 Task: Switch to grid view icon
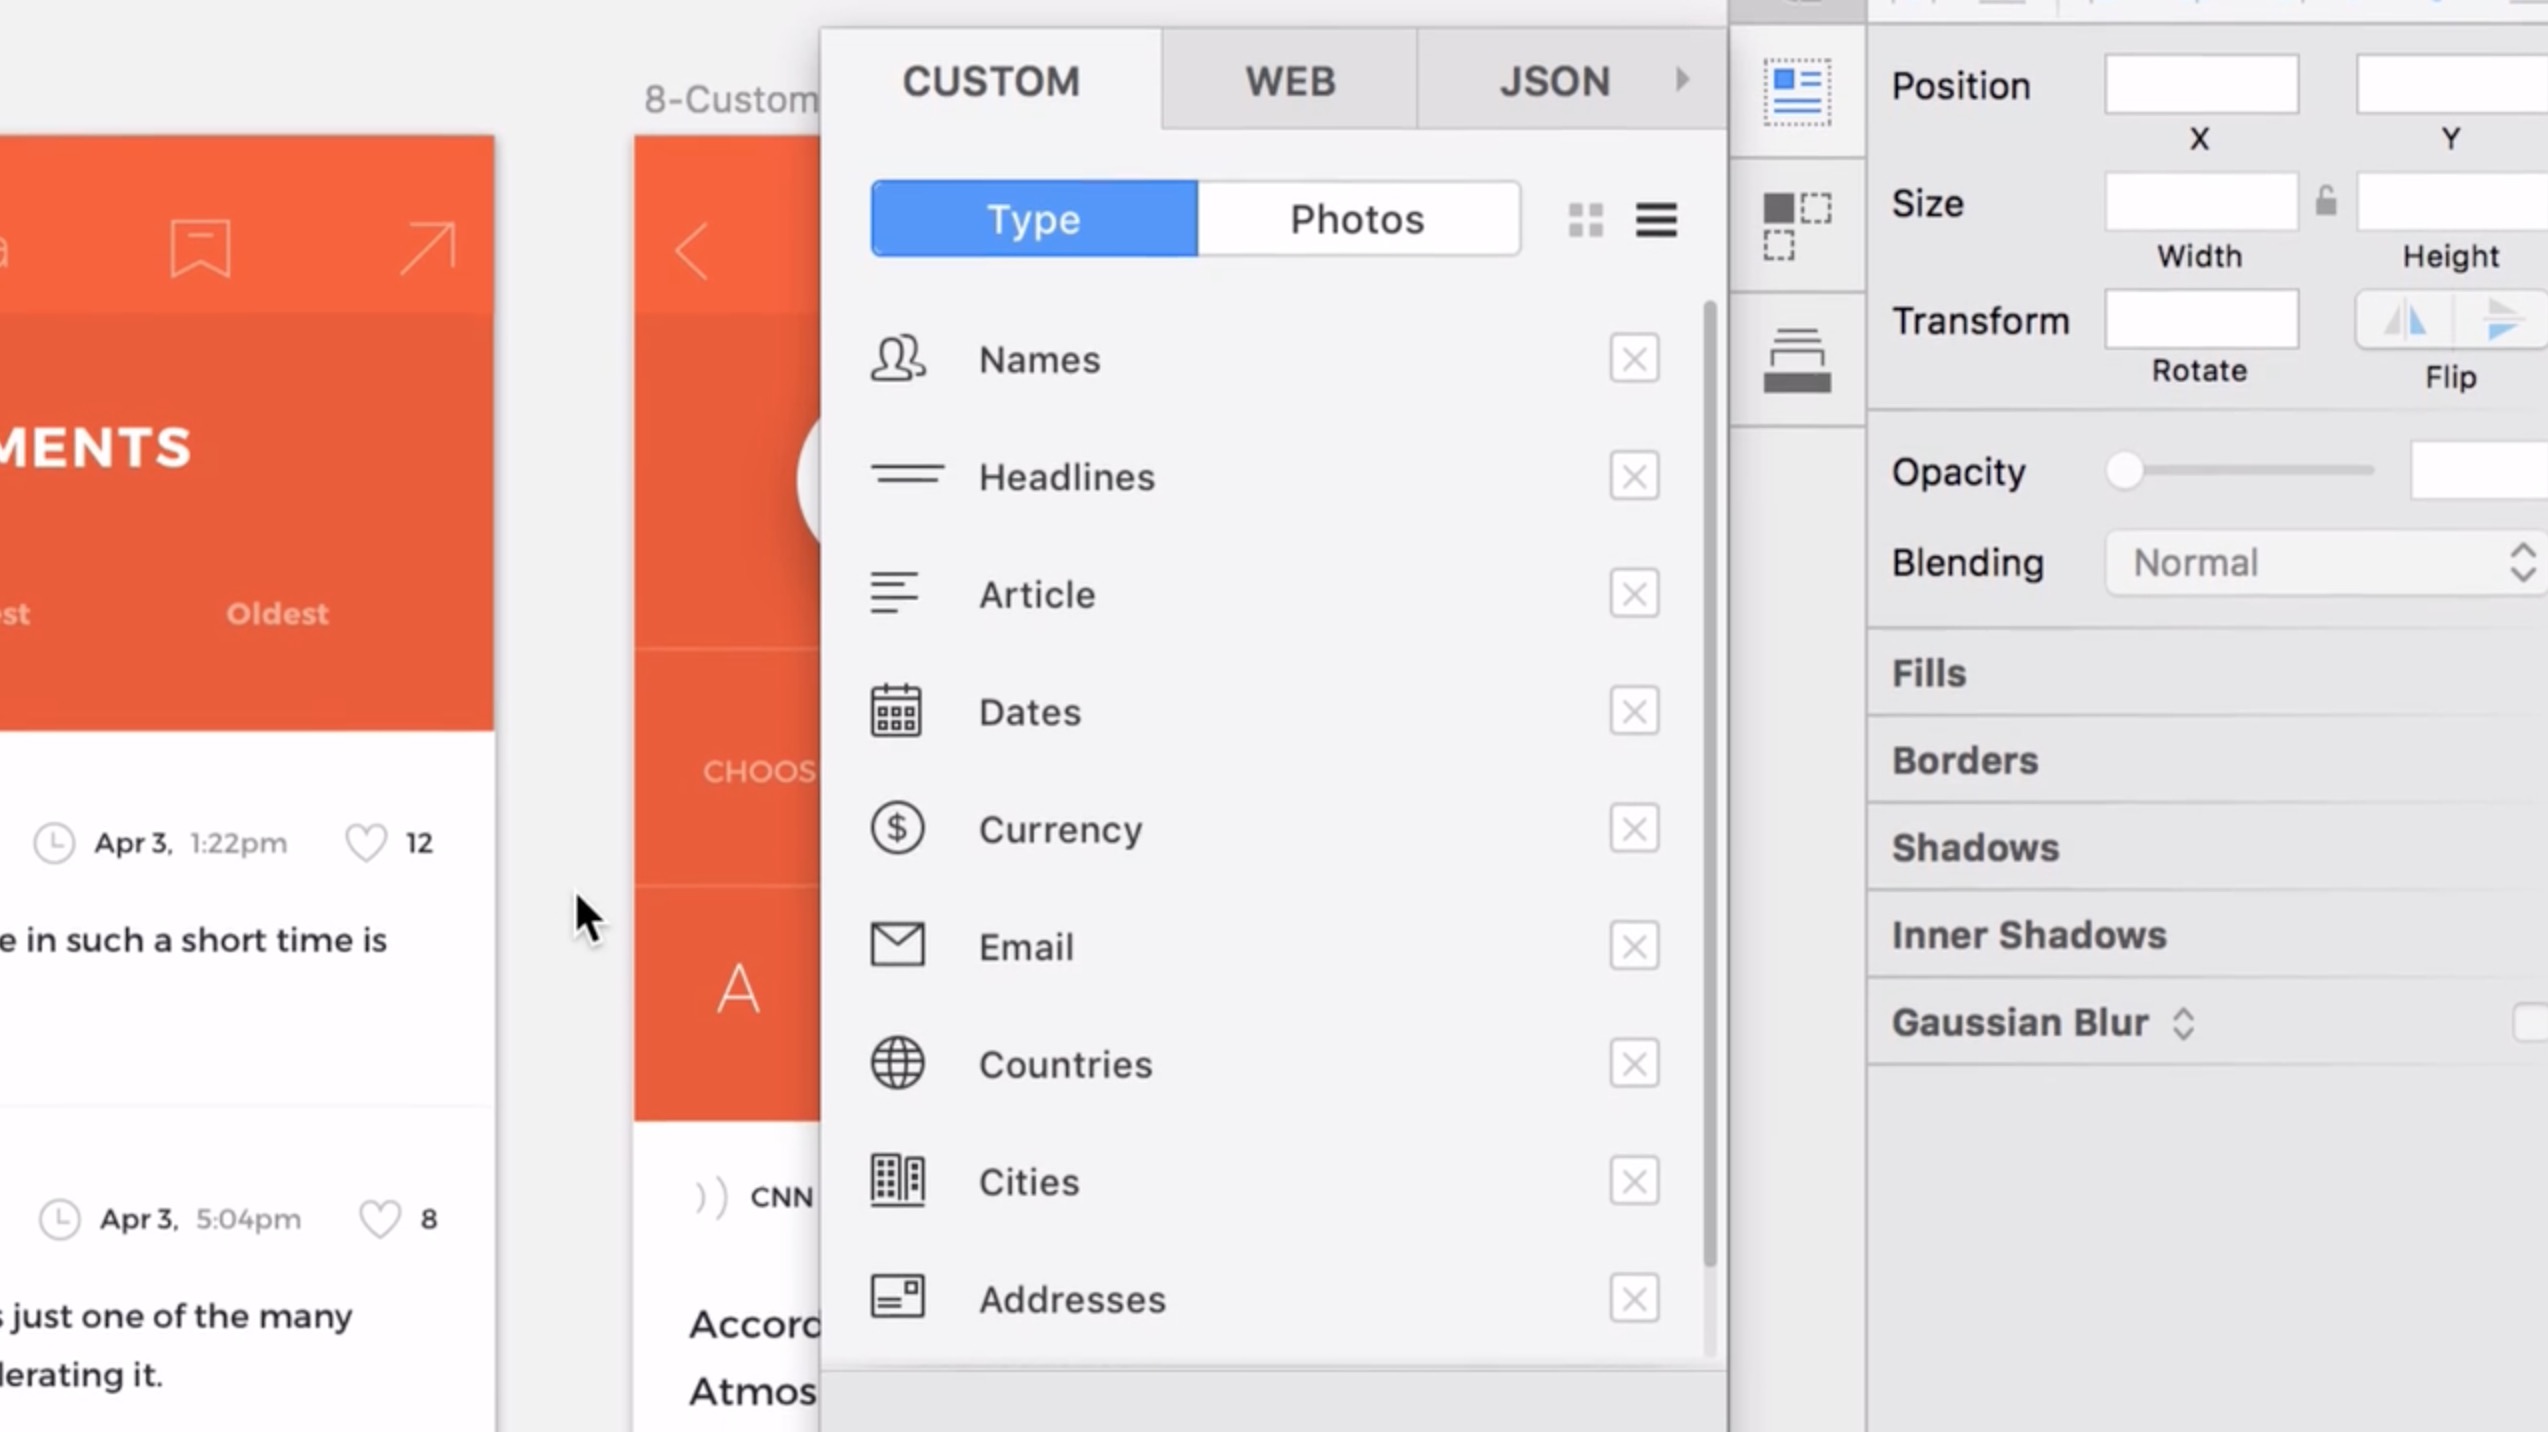click(x=1586, y=220)
